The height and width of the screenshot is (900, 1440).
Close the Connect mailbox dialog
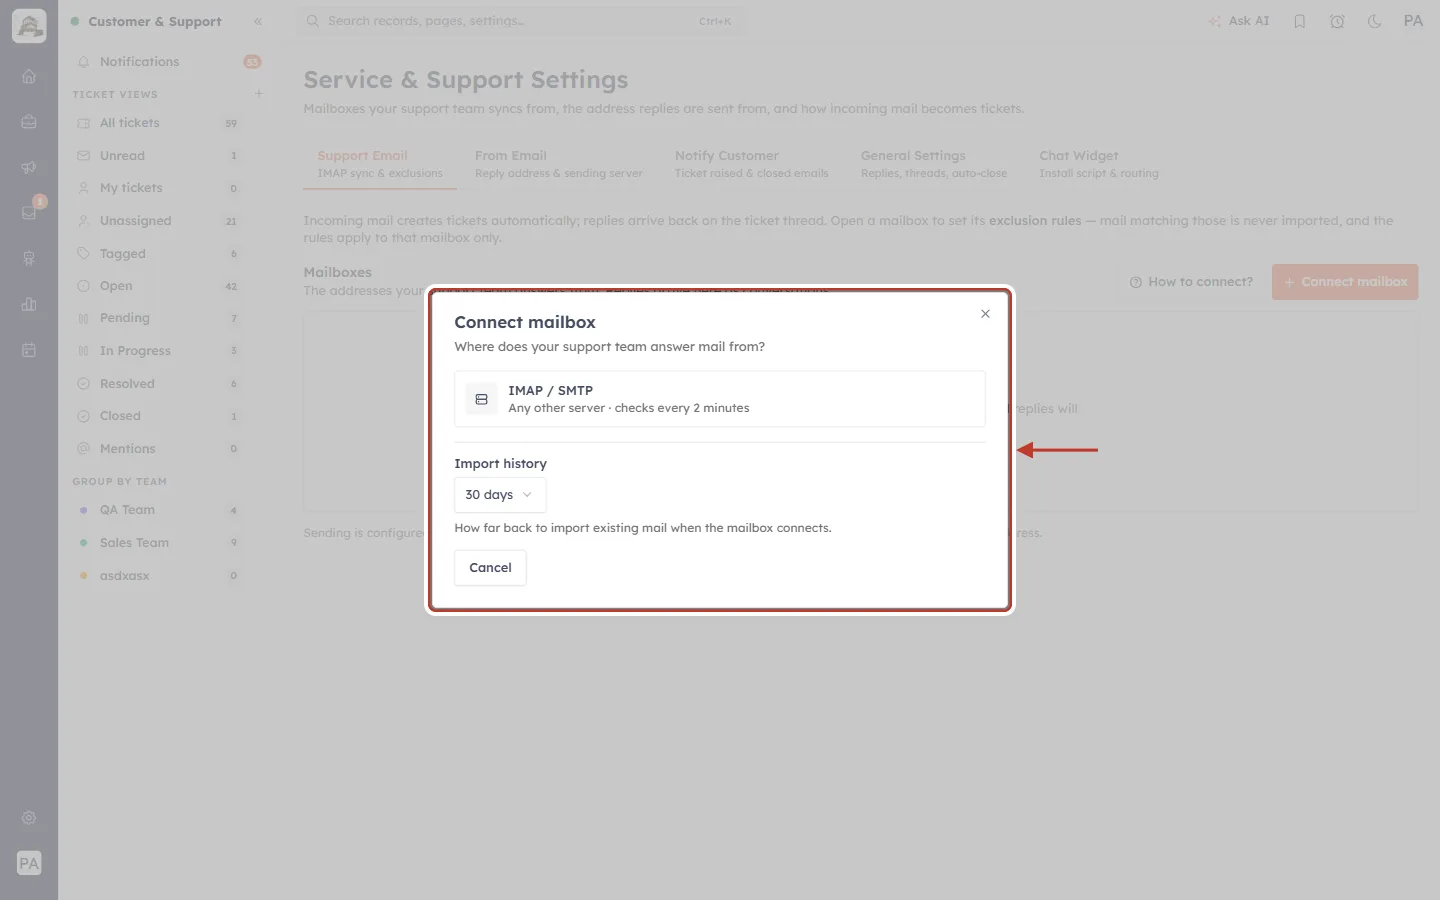click(985, 314)
